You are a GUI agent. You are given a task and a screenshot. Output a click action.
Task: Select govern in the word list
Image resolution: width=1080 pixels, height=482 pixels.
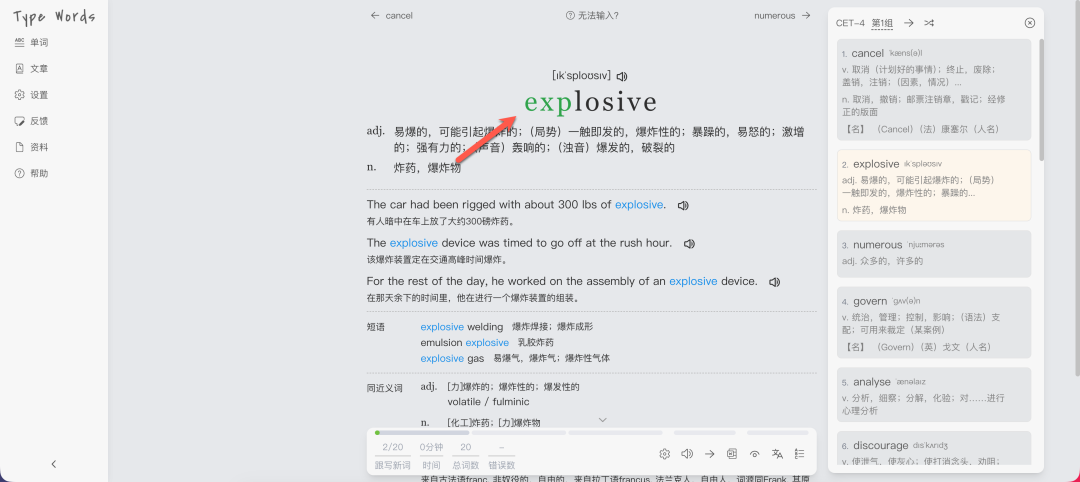(934, 322)
